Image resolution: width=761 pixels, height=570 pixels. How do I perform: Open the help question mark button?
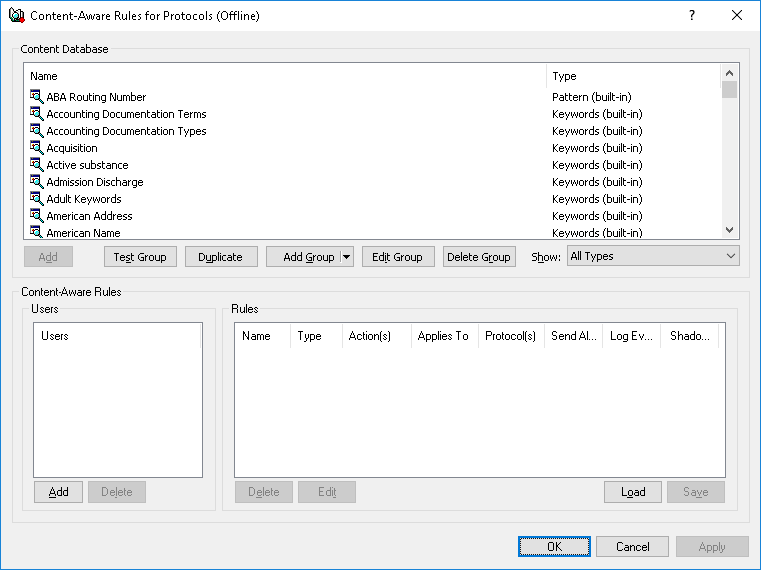[x=691, y=15]
